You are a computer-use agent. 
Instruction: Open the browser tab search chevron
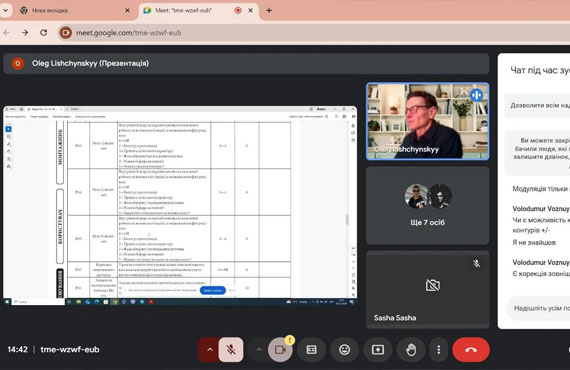(5, 10)
